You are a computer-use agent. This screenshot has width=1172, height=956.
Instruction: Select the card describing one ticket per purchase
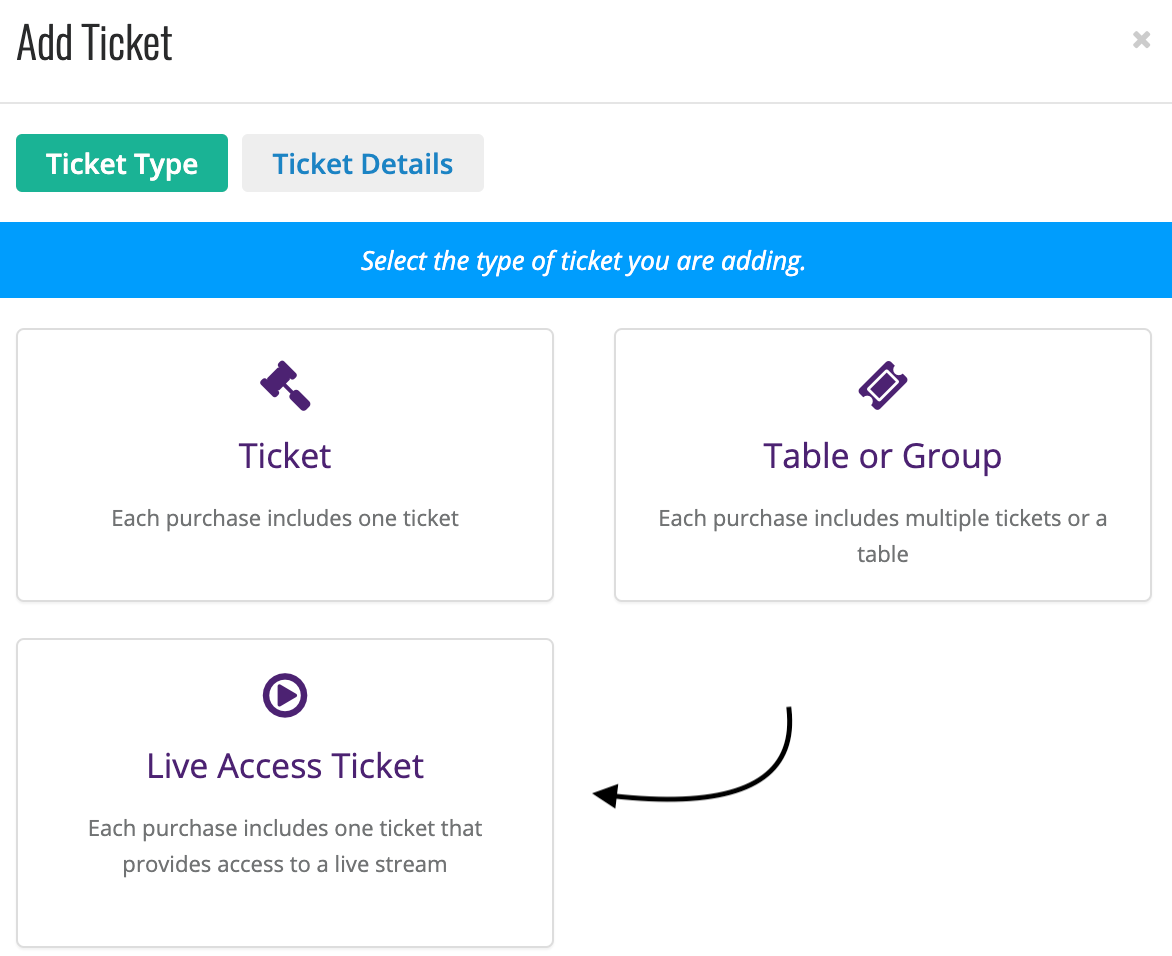pos(285,465)
